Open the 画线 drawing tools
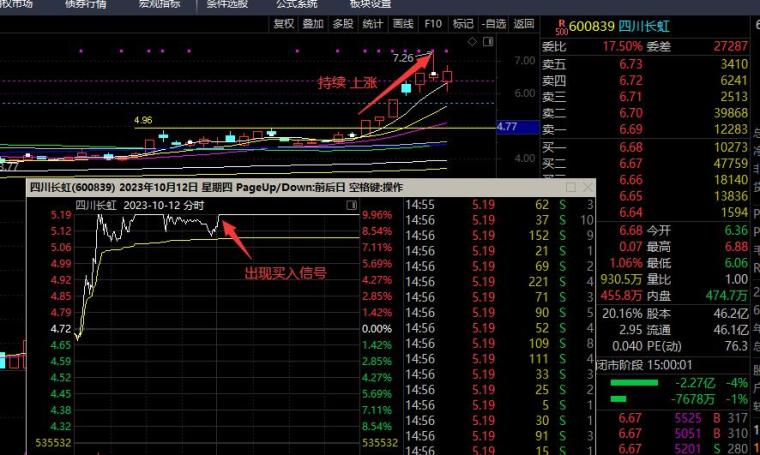 coord(403,23)
